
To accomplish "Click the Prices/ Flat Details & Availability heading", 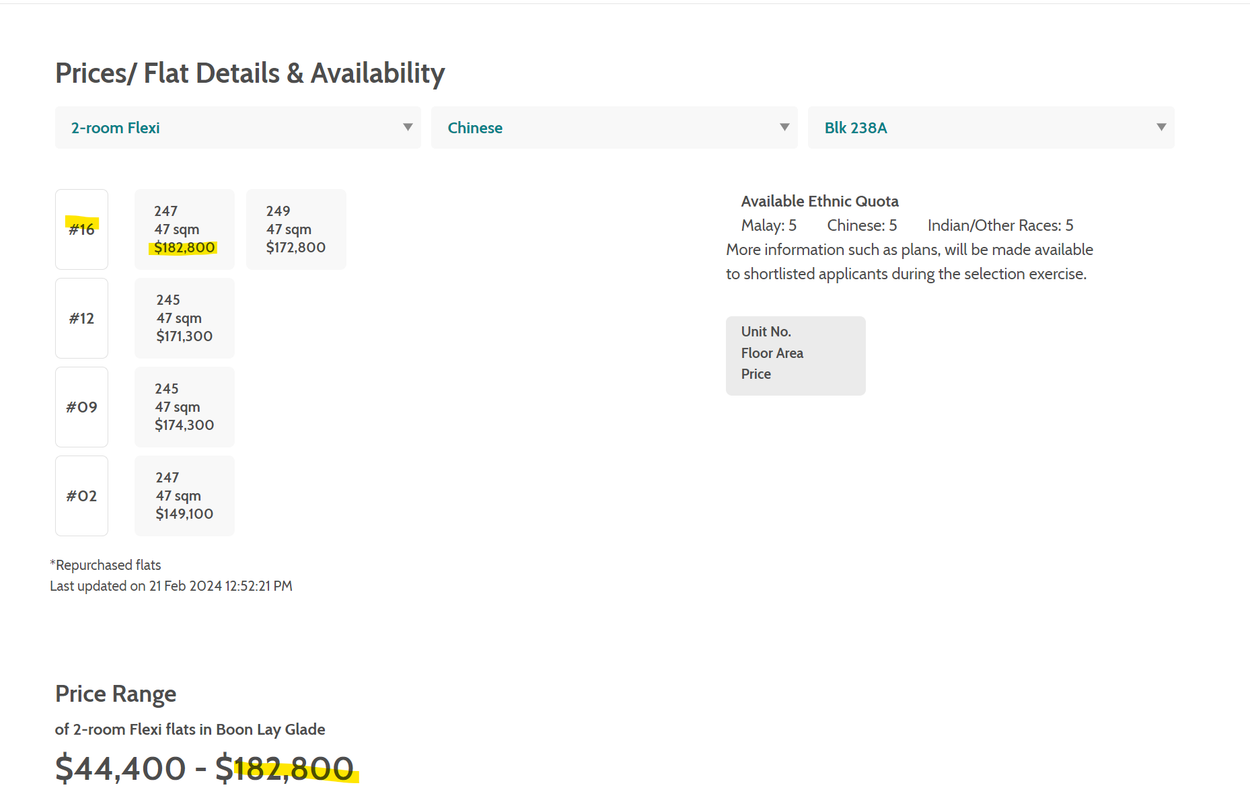I will [250, 73].
